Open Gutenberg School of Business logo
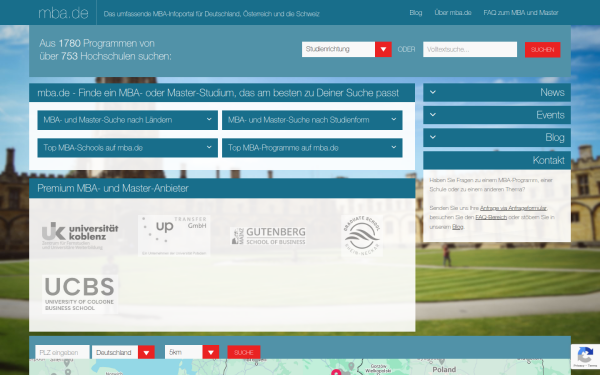Viewport: 600px width, 375px height. [268, 236]
